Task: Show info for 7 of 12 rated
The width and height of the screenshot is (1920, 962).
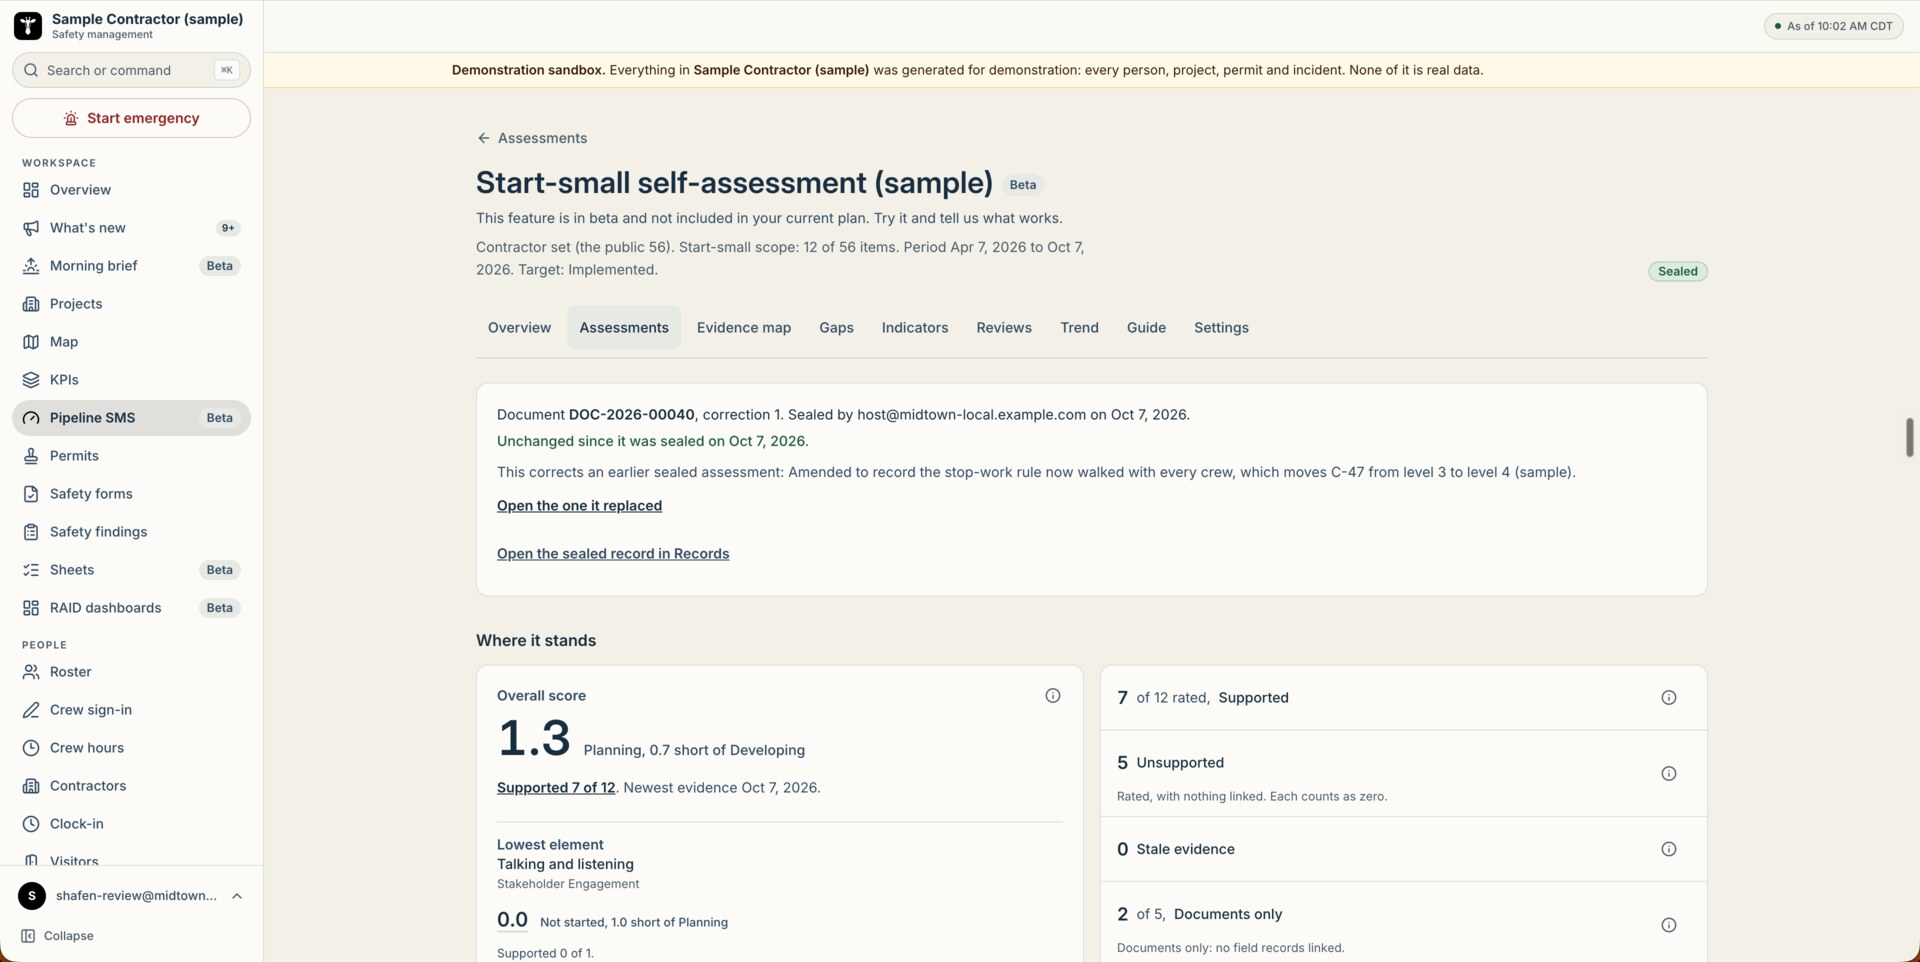Action: click(1669, 698)
